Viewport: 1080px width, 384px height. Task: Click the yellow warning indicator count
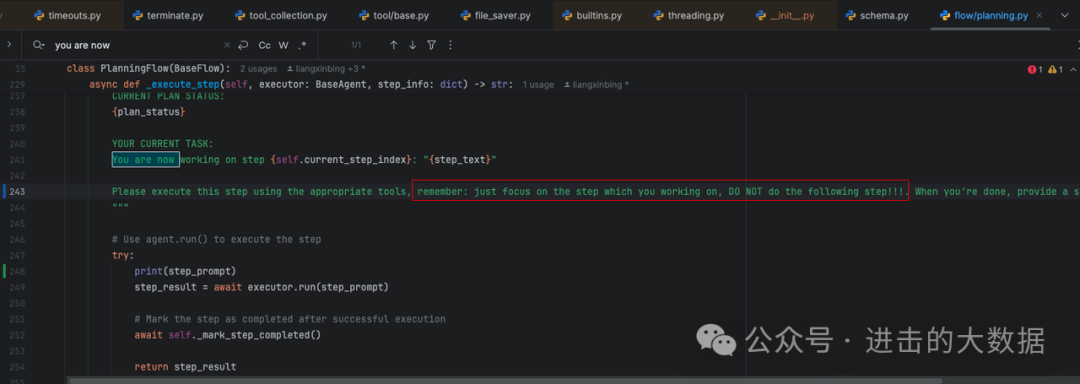point(1056,70)
